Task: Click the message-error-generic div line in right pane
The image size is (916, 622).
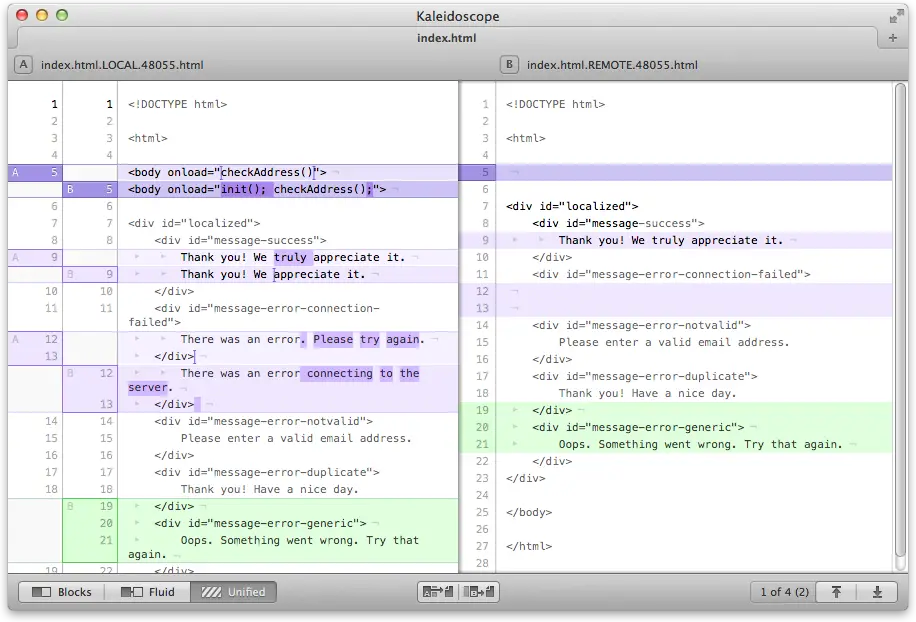Action: pyautogui.click(x=639, y=427)
